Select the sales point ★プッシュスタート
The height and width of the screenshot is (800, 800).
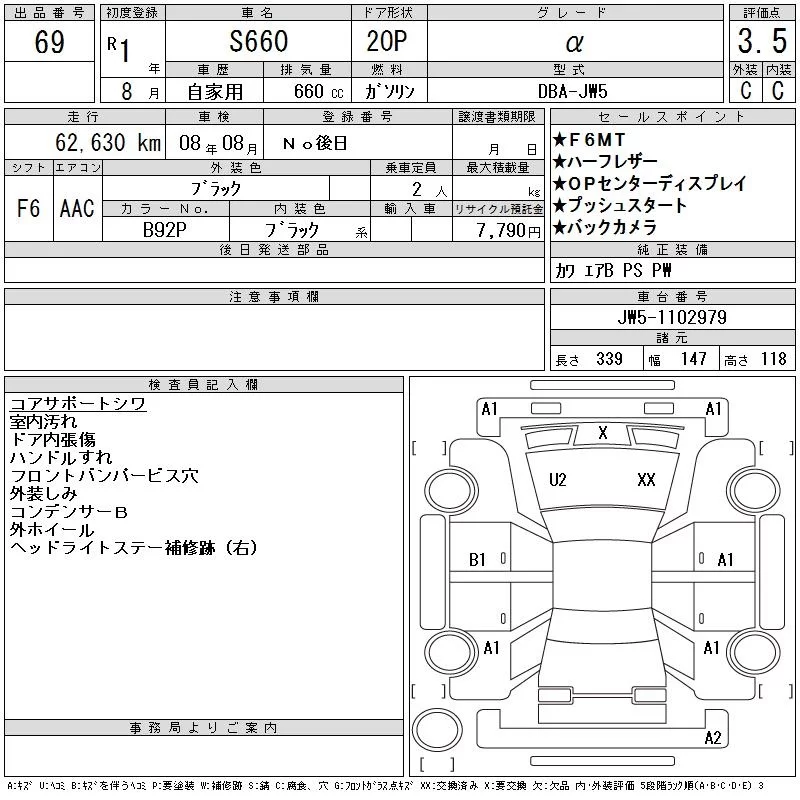(x=620, y=205)
